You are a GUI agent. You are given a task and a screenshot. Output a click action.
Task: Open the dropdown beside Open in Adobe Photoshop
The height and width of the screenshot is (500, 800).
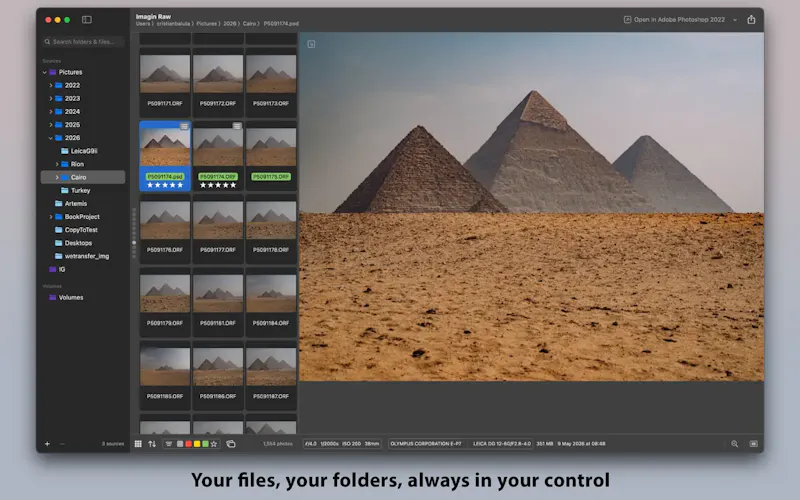[x=735, y=20]
